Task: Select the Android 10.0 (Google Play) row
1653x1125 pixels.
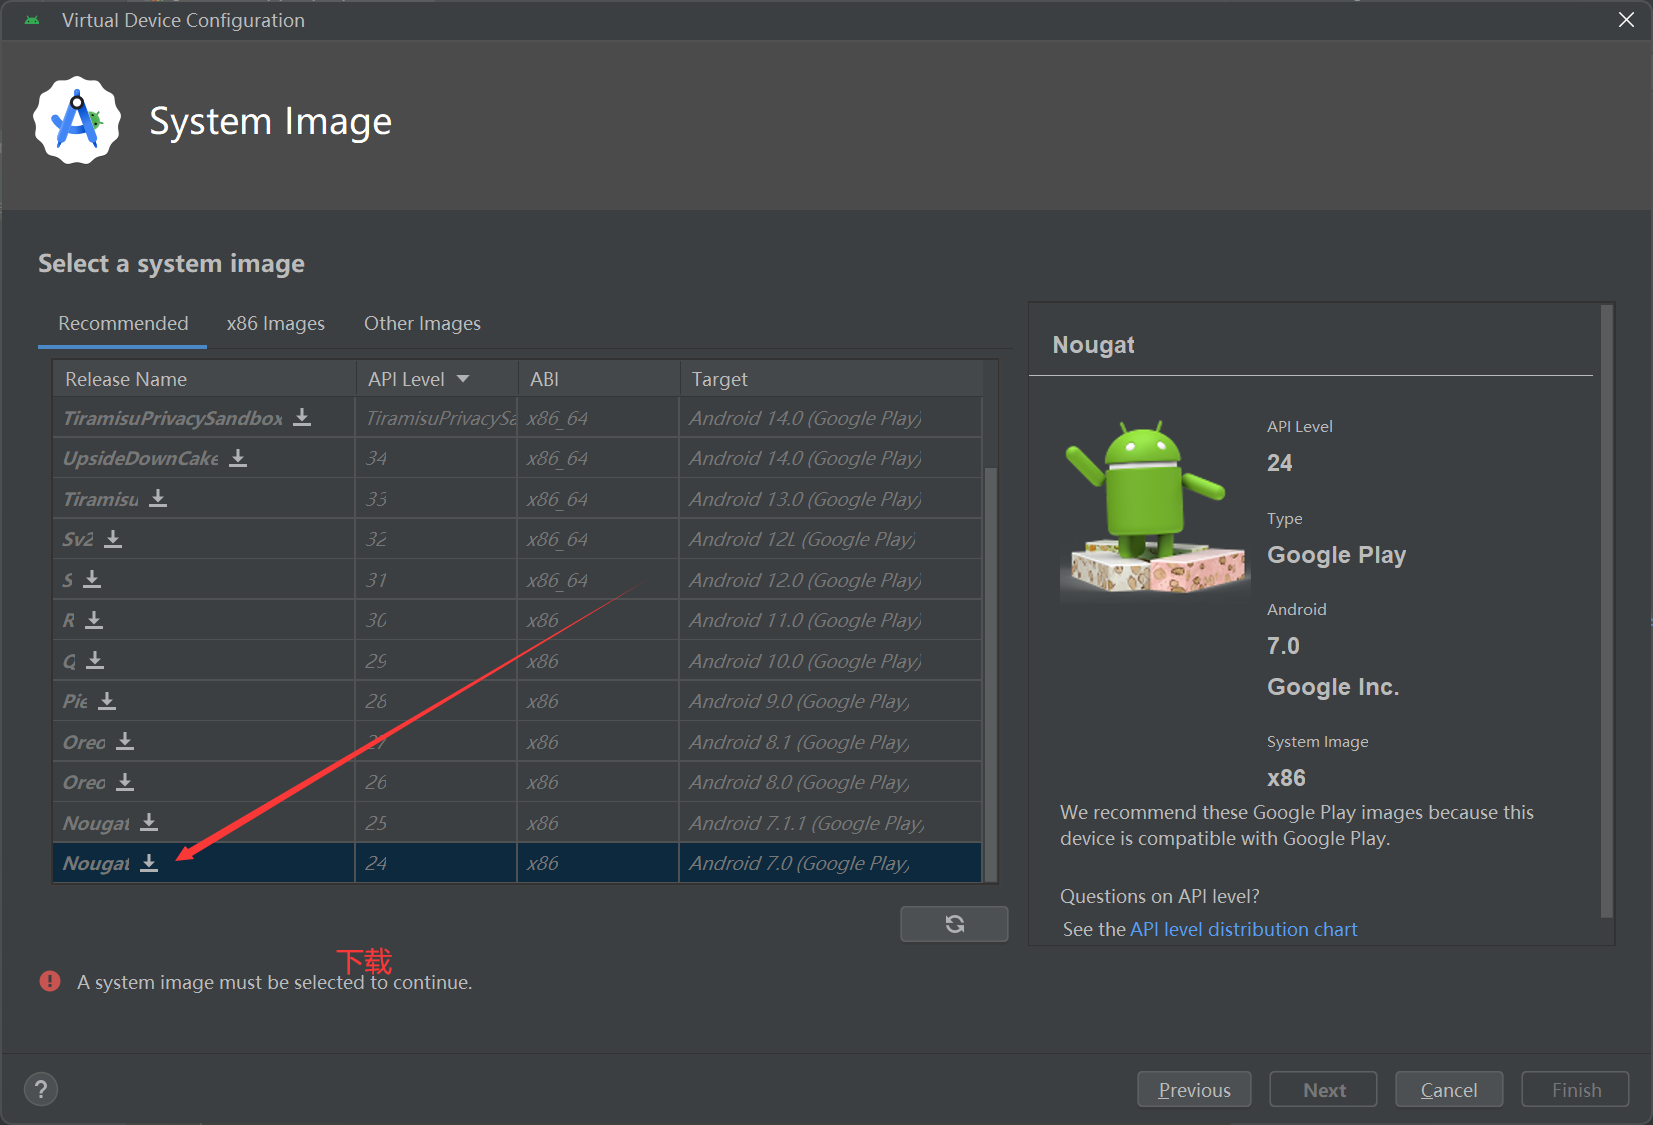Action: [517, 661]
